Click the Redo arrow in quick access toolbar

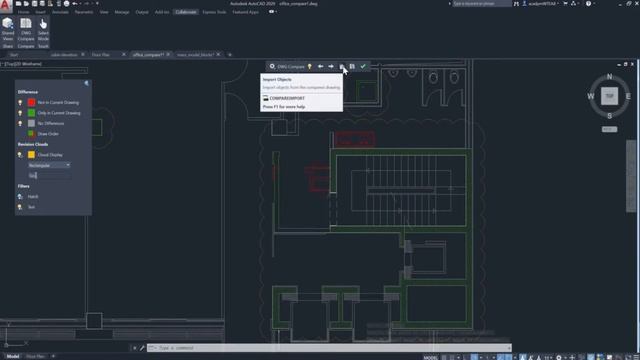86,4
